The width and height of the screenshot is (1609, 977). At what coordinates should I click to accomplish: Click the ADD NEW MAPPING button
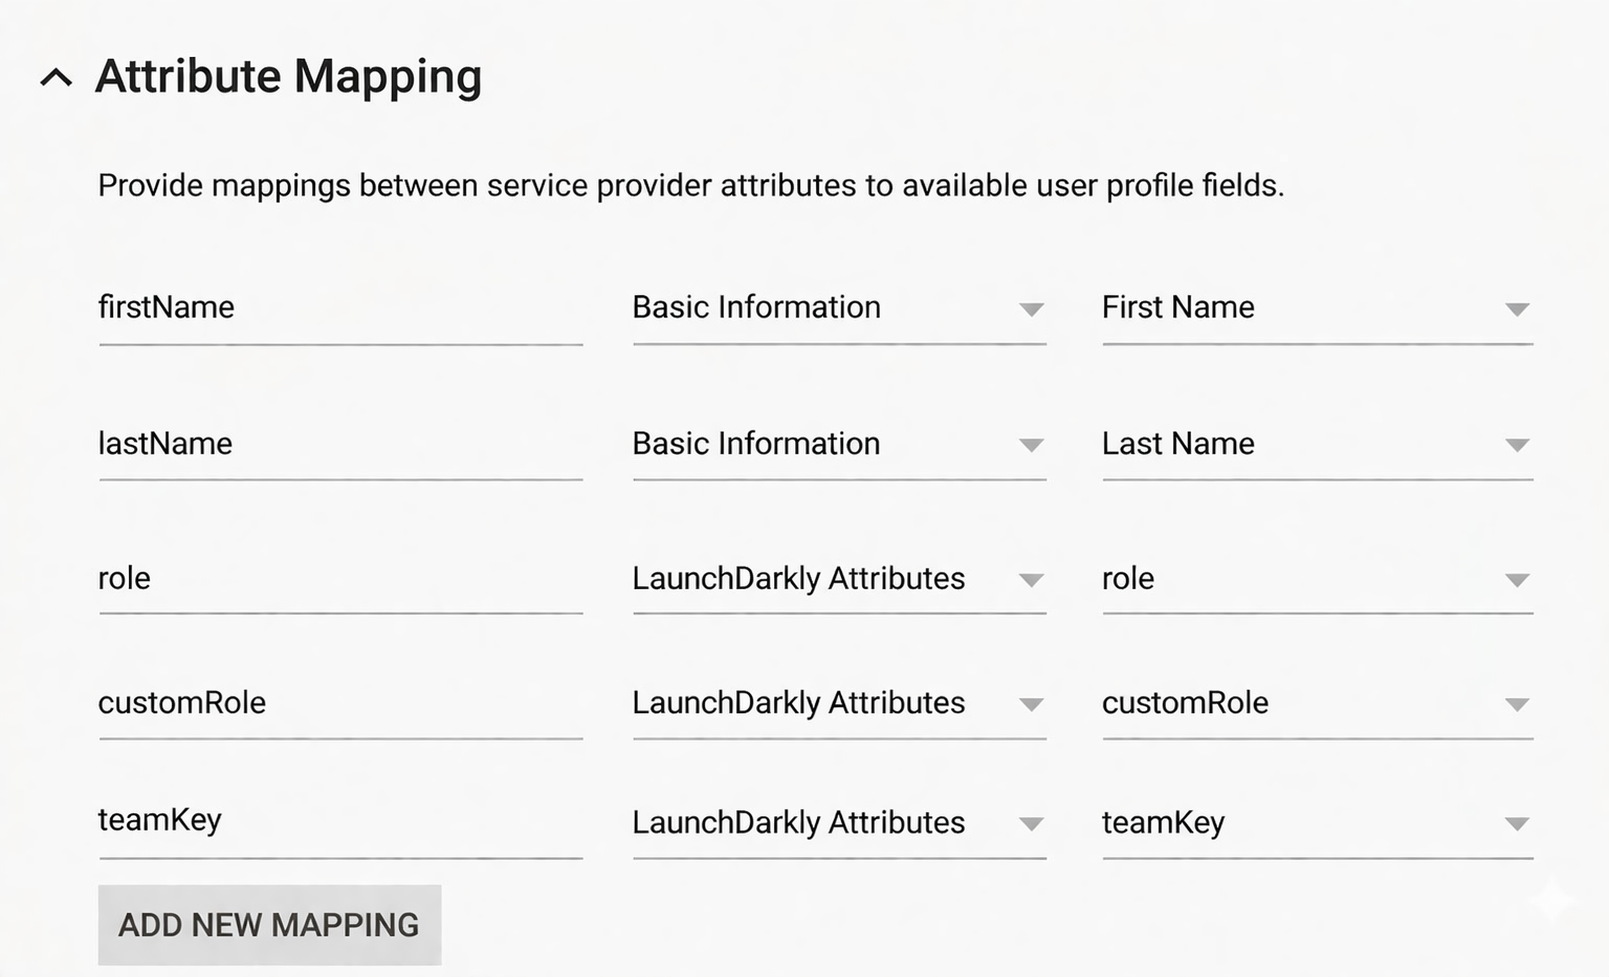268,925
